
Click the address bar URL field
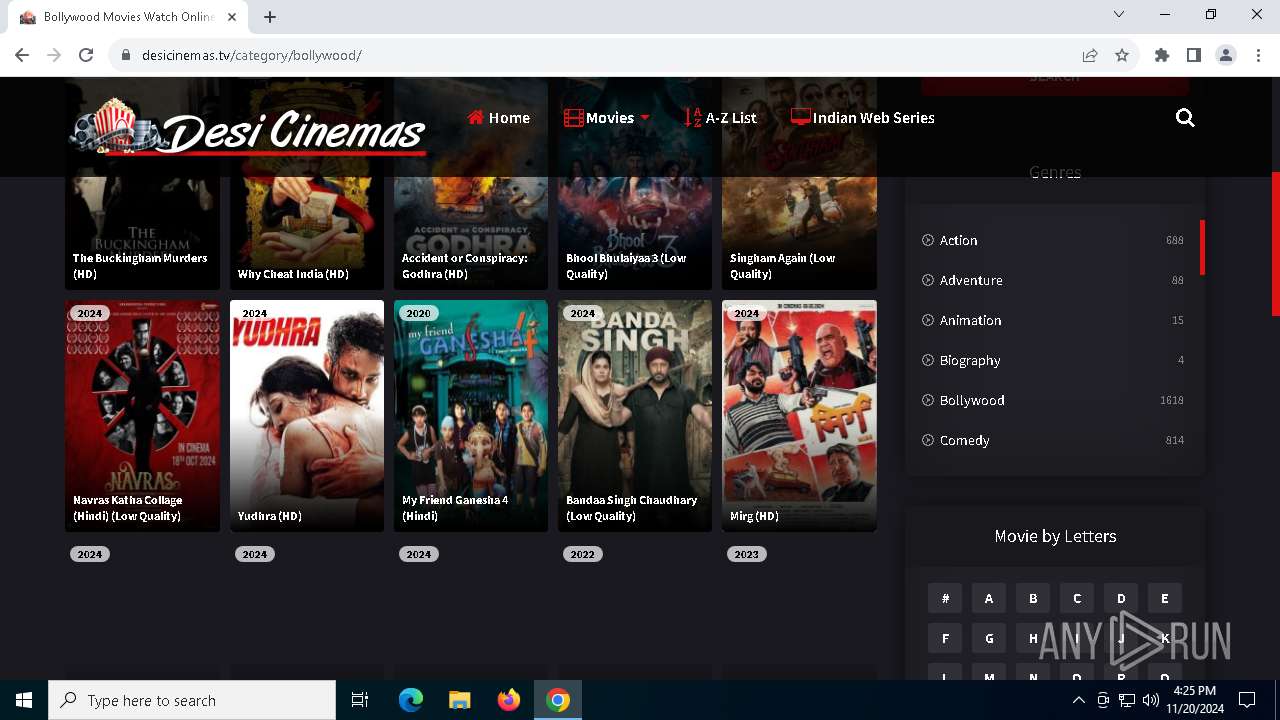(590, 55)
